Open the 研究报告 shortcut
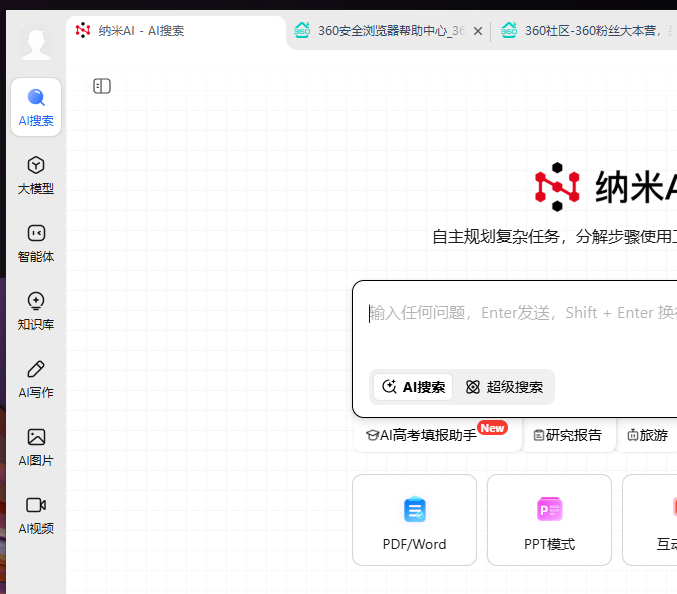The height and width of the screenshot is (594, 677). click(x=568, y=435)
